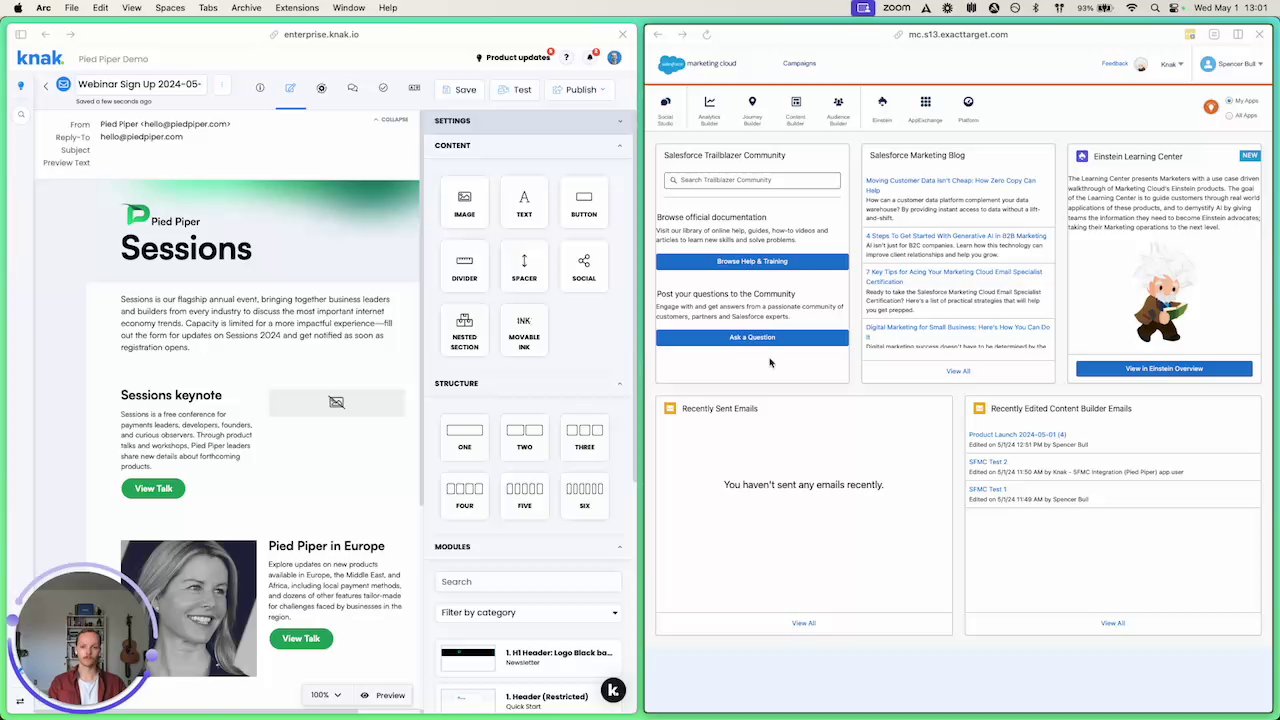Open AppExchange in Marketing Cloud

[x=925, y=110]
